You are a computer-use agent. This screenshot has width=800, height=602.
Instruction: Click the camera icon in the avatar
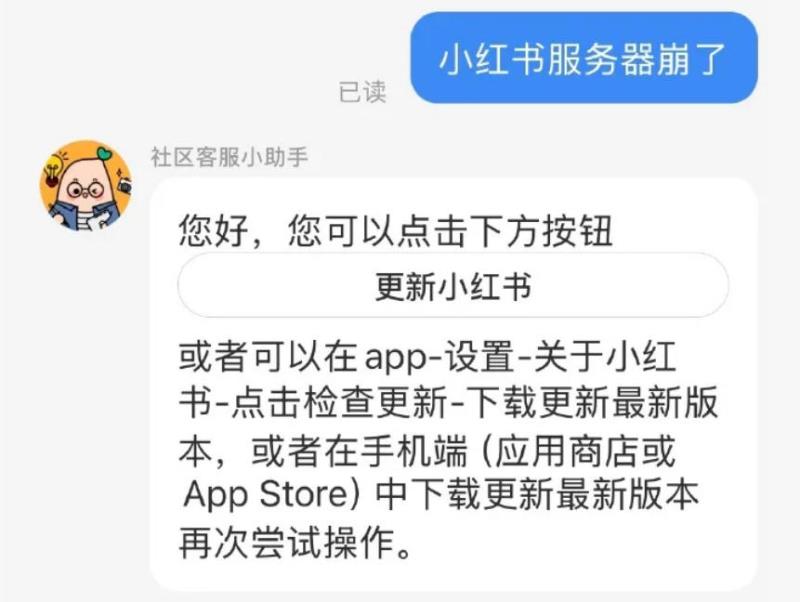coord(124,184)
